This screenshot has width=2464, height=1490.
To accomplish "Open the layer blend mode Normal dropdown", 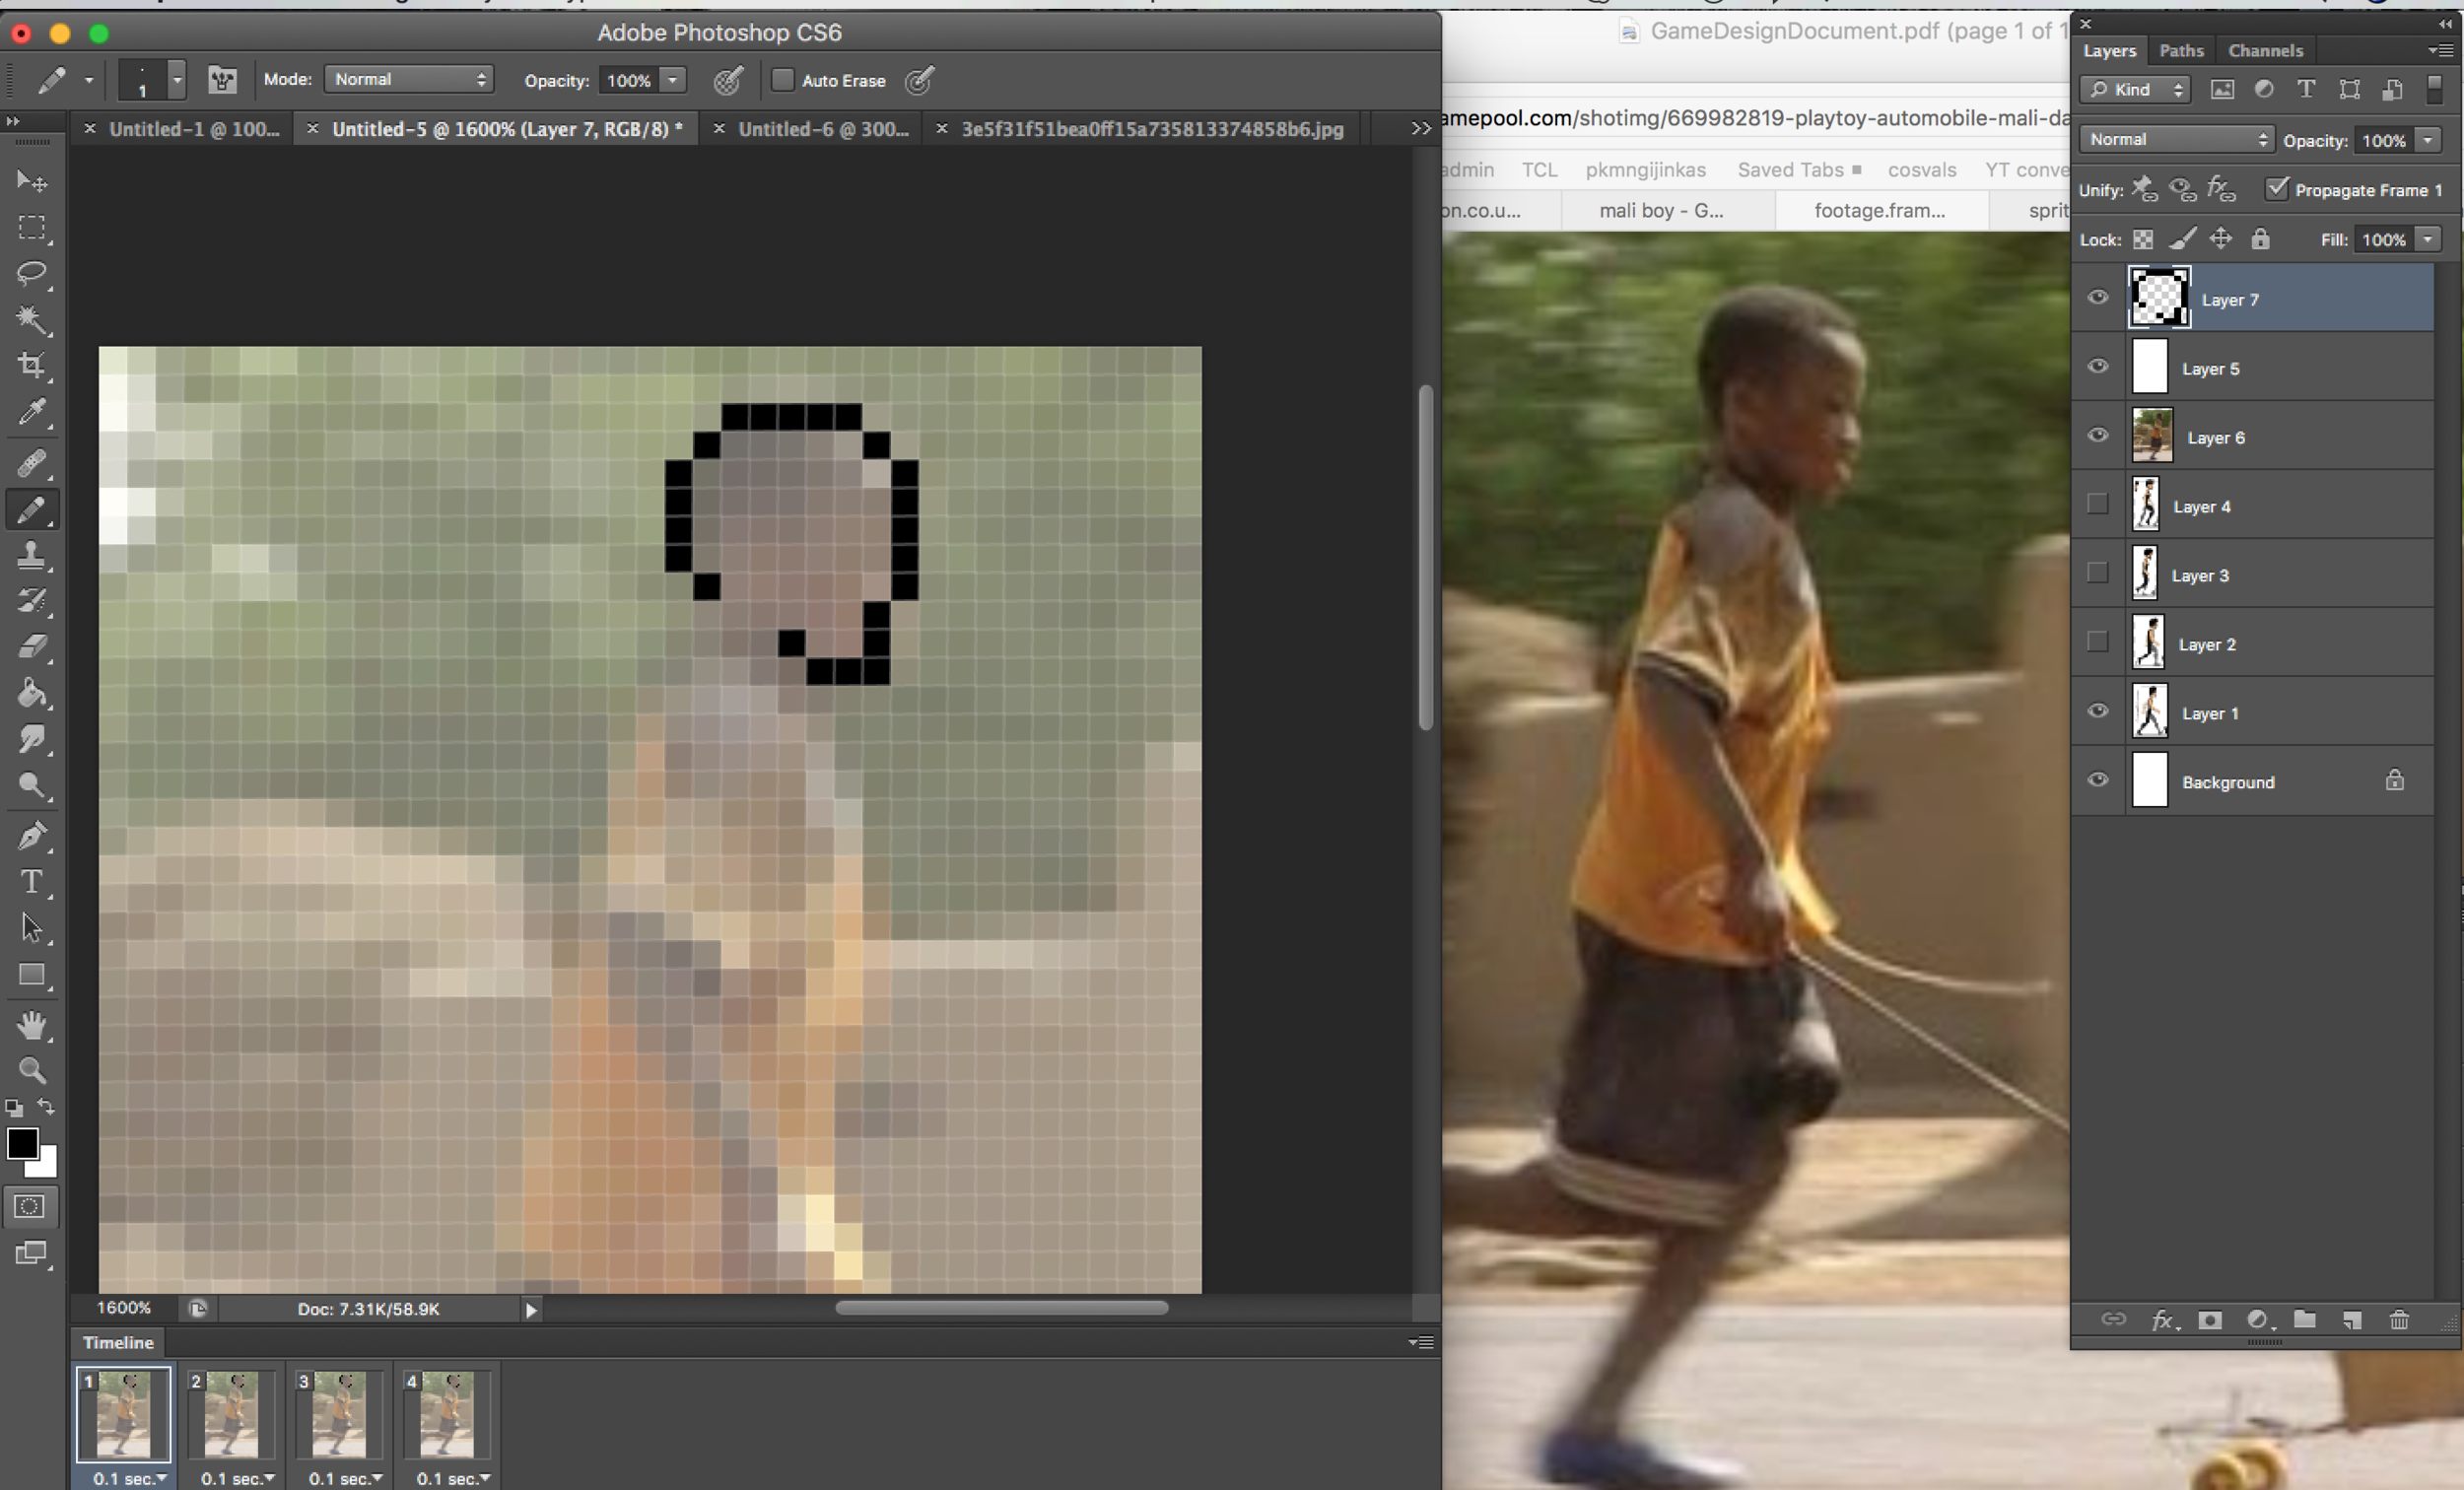I will point(2176,140).
